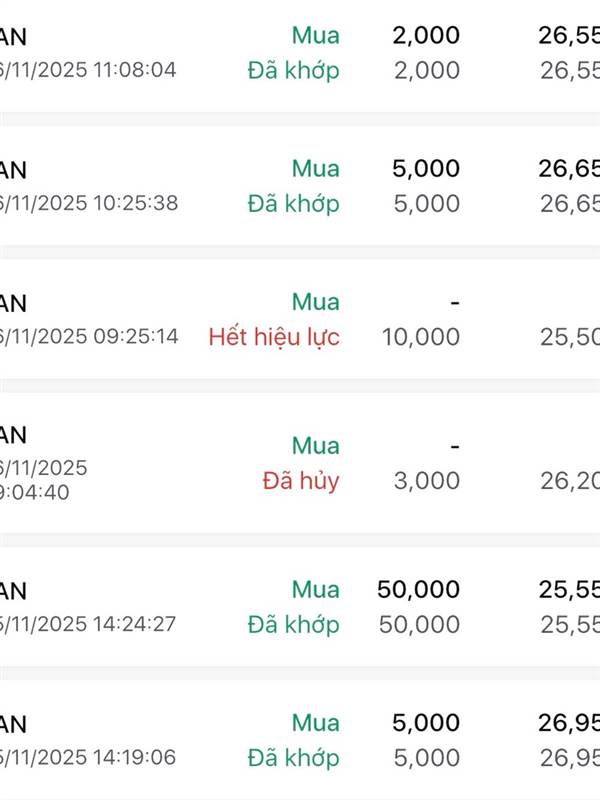Image resolution: width=600 pixels, height=800 pixels.
Task: Click the 10,000 quantity of expired order
Action: (x=421, y=336)
